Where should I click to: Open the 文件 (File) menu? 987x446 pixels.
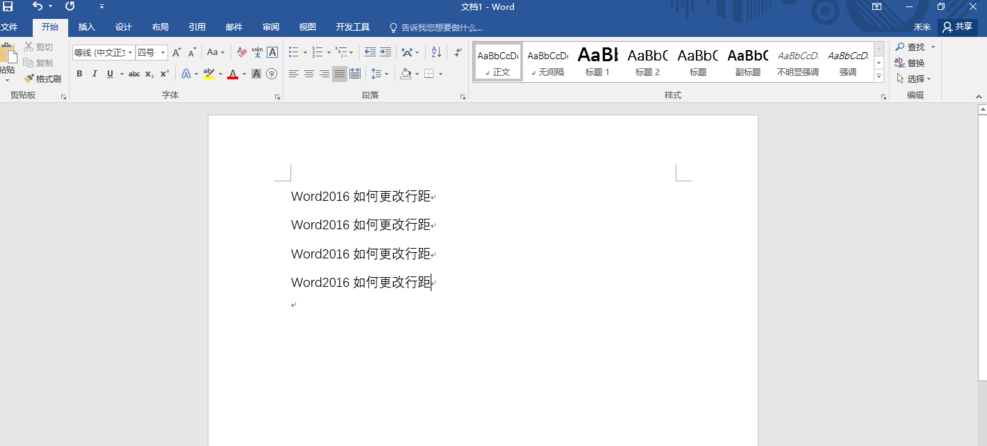[8, 27]
